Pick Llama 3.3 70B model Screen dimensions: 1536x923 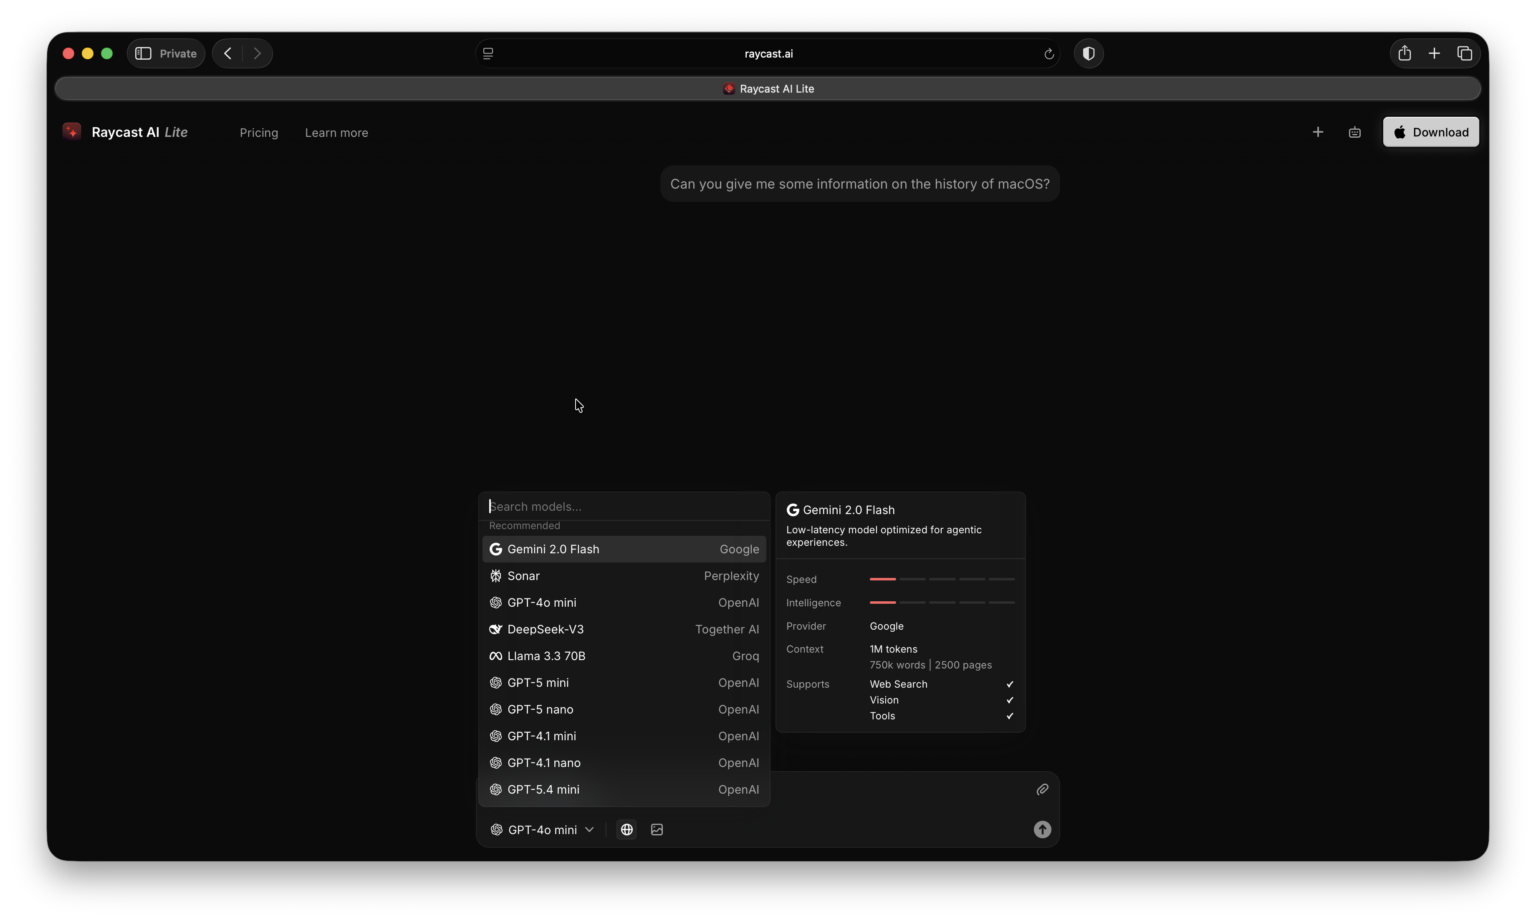(x=624, y=656)
